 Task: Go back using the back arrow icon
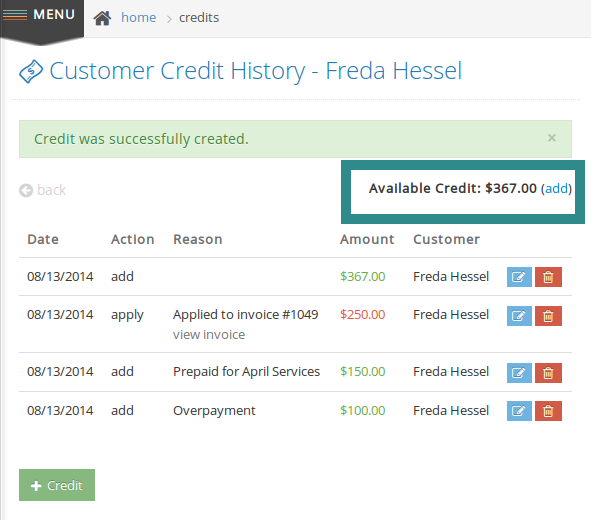(26, 190)
